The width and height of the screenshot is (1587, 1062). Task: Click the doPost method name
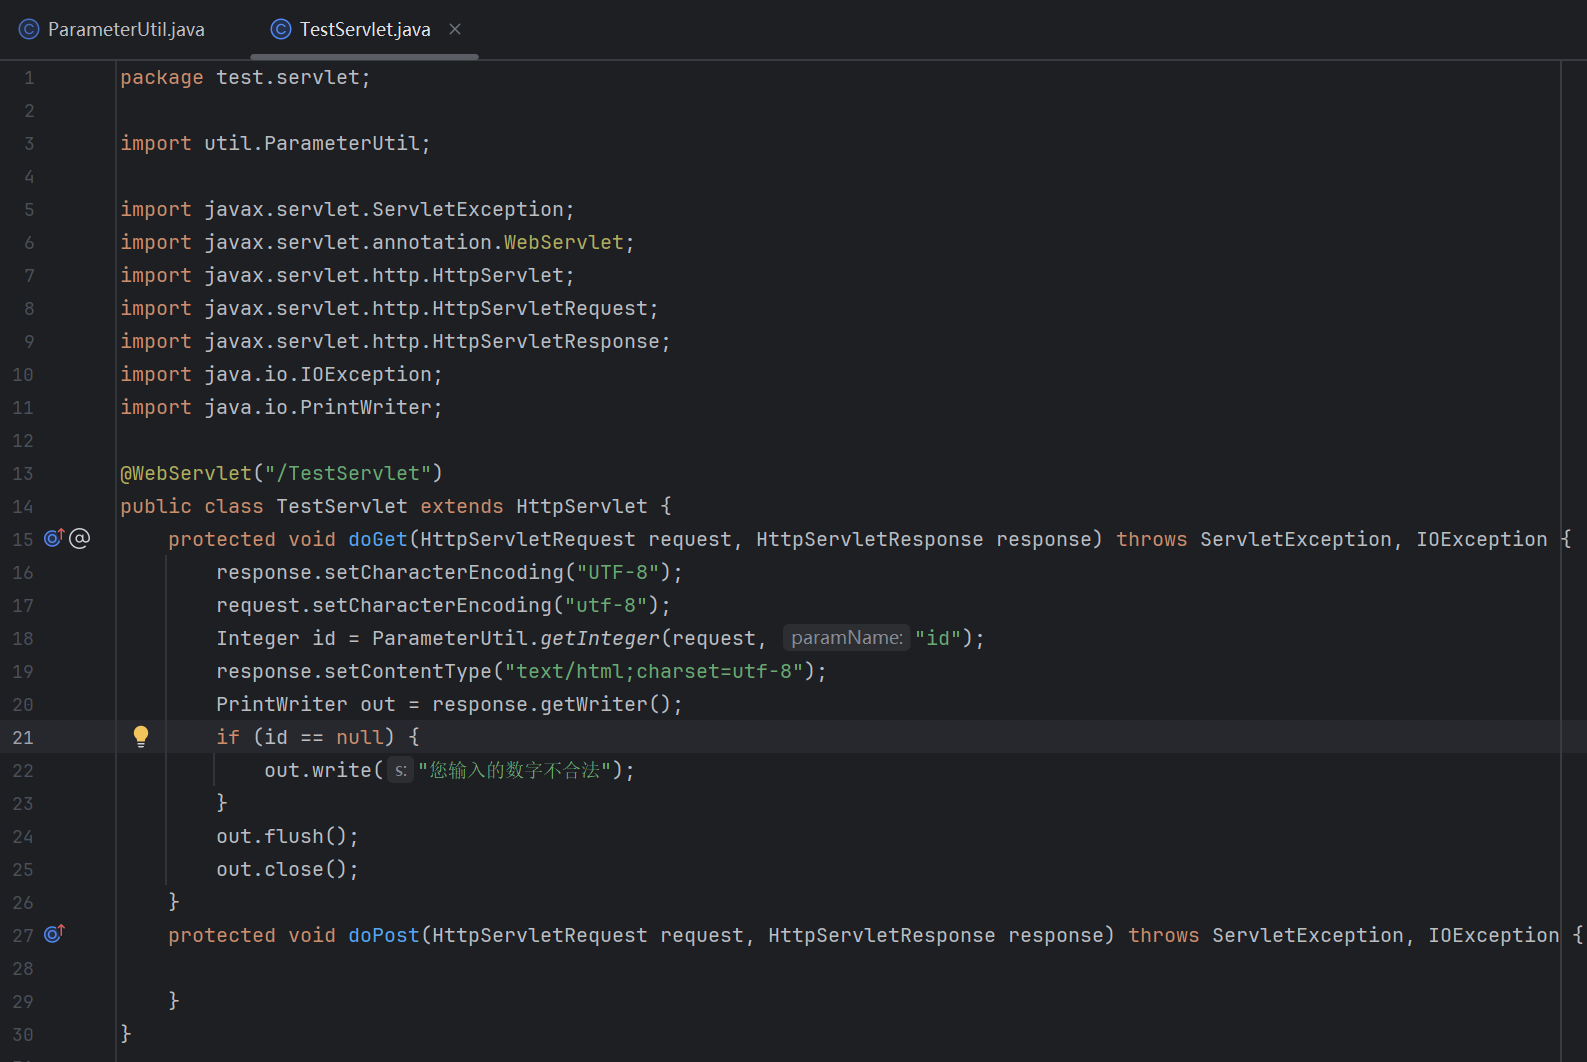tap(384, 935)
